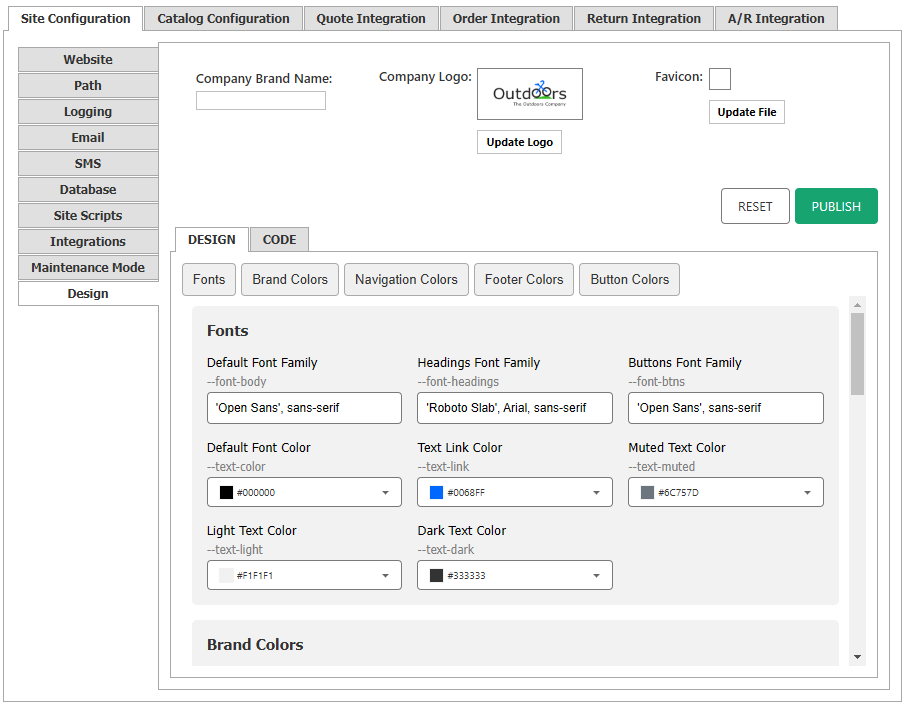Click the #6C757D hex value text
The width and height of the screenshot is (910, 713).
pyautogui.click(x=678, y=493)
